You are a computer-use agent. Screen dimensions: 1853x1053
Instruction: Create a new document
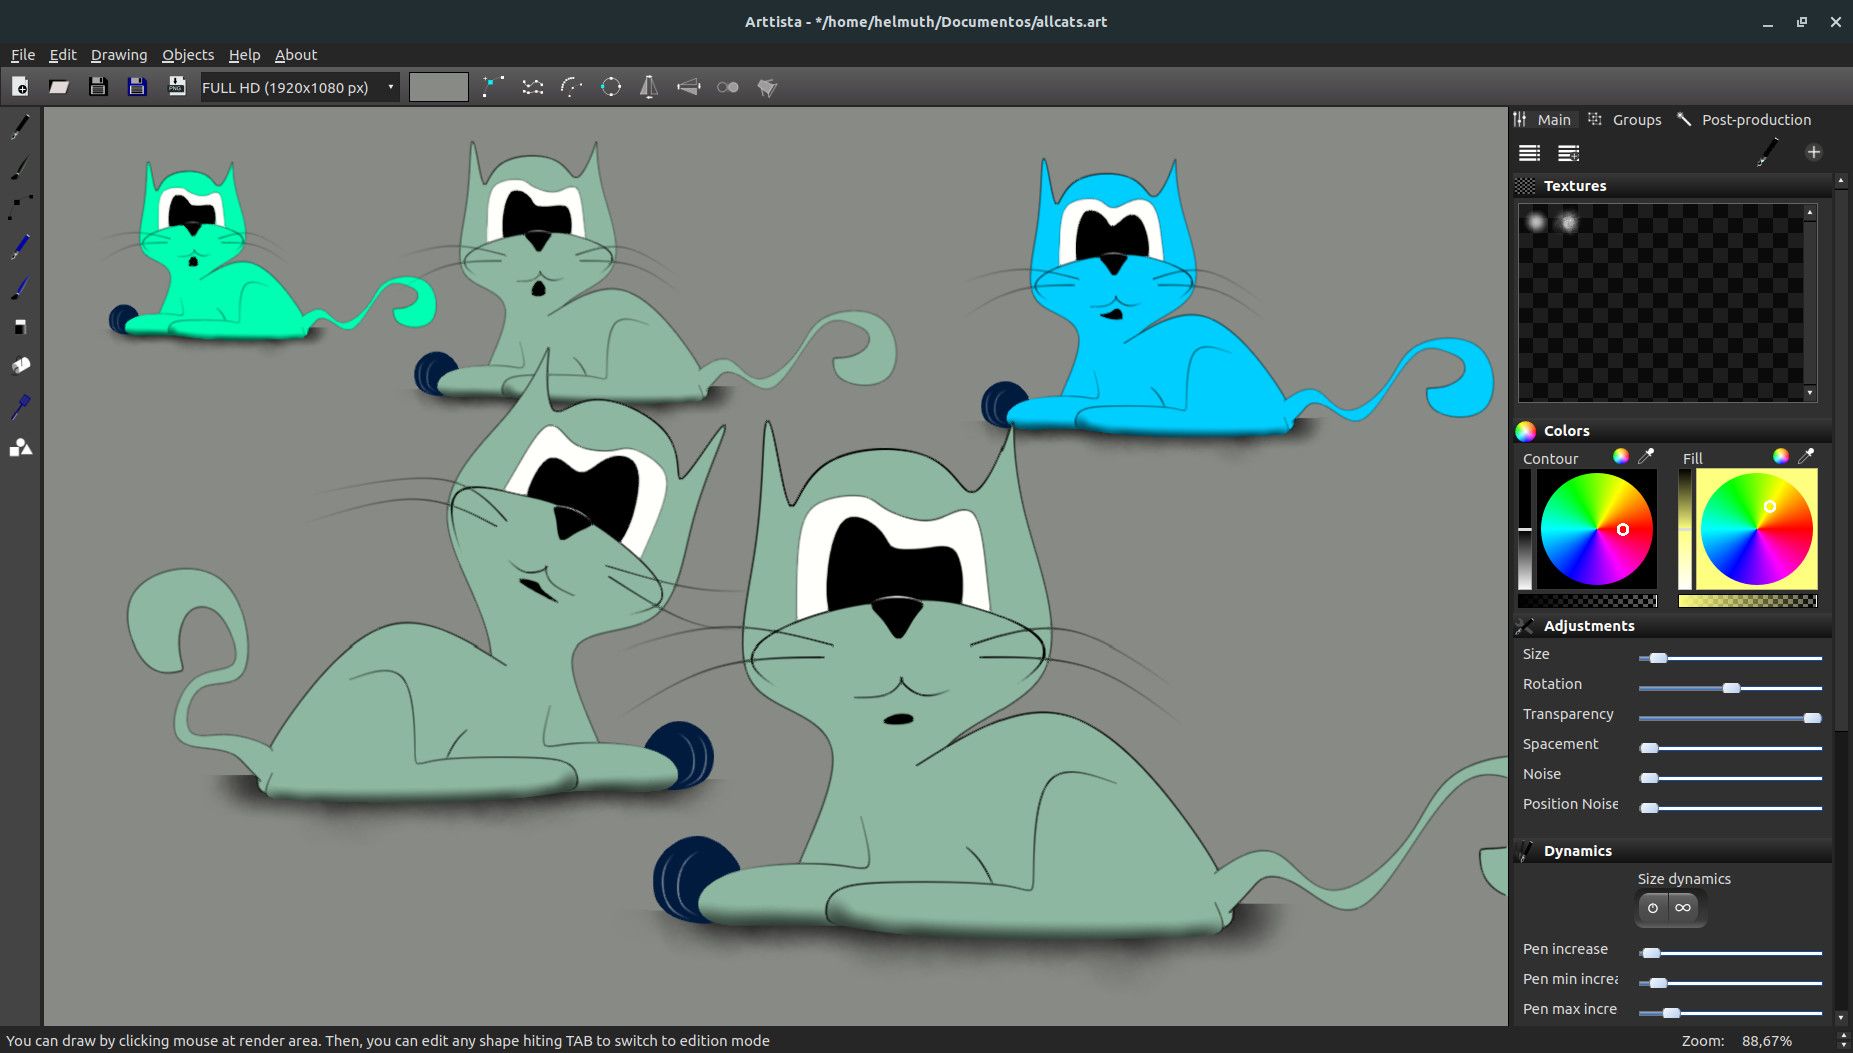[20, 87]
